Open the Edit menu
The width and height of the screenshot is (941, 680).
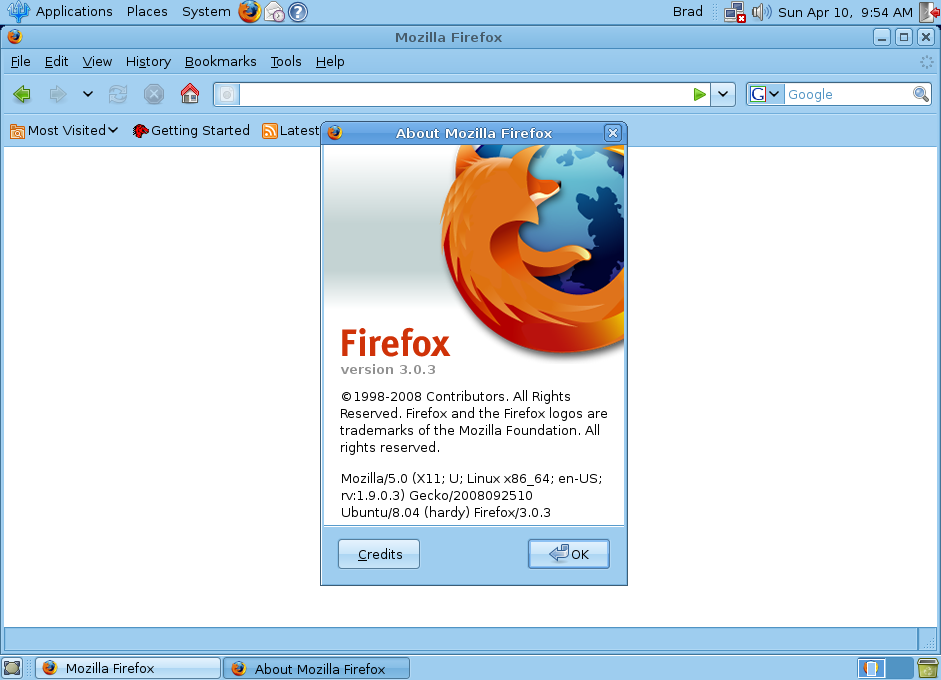point(56,62)
